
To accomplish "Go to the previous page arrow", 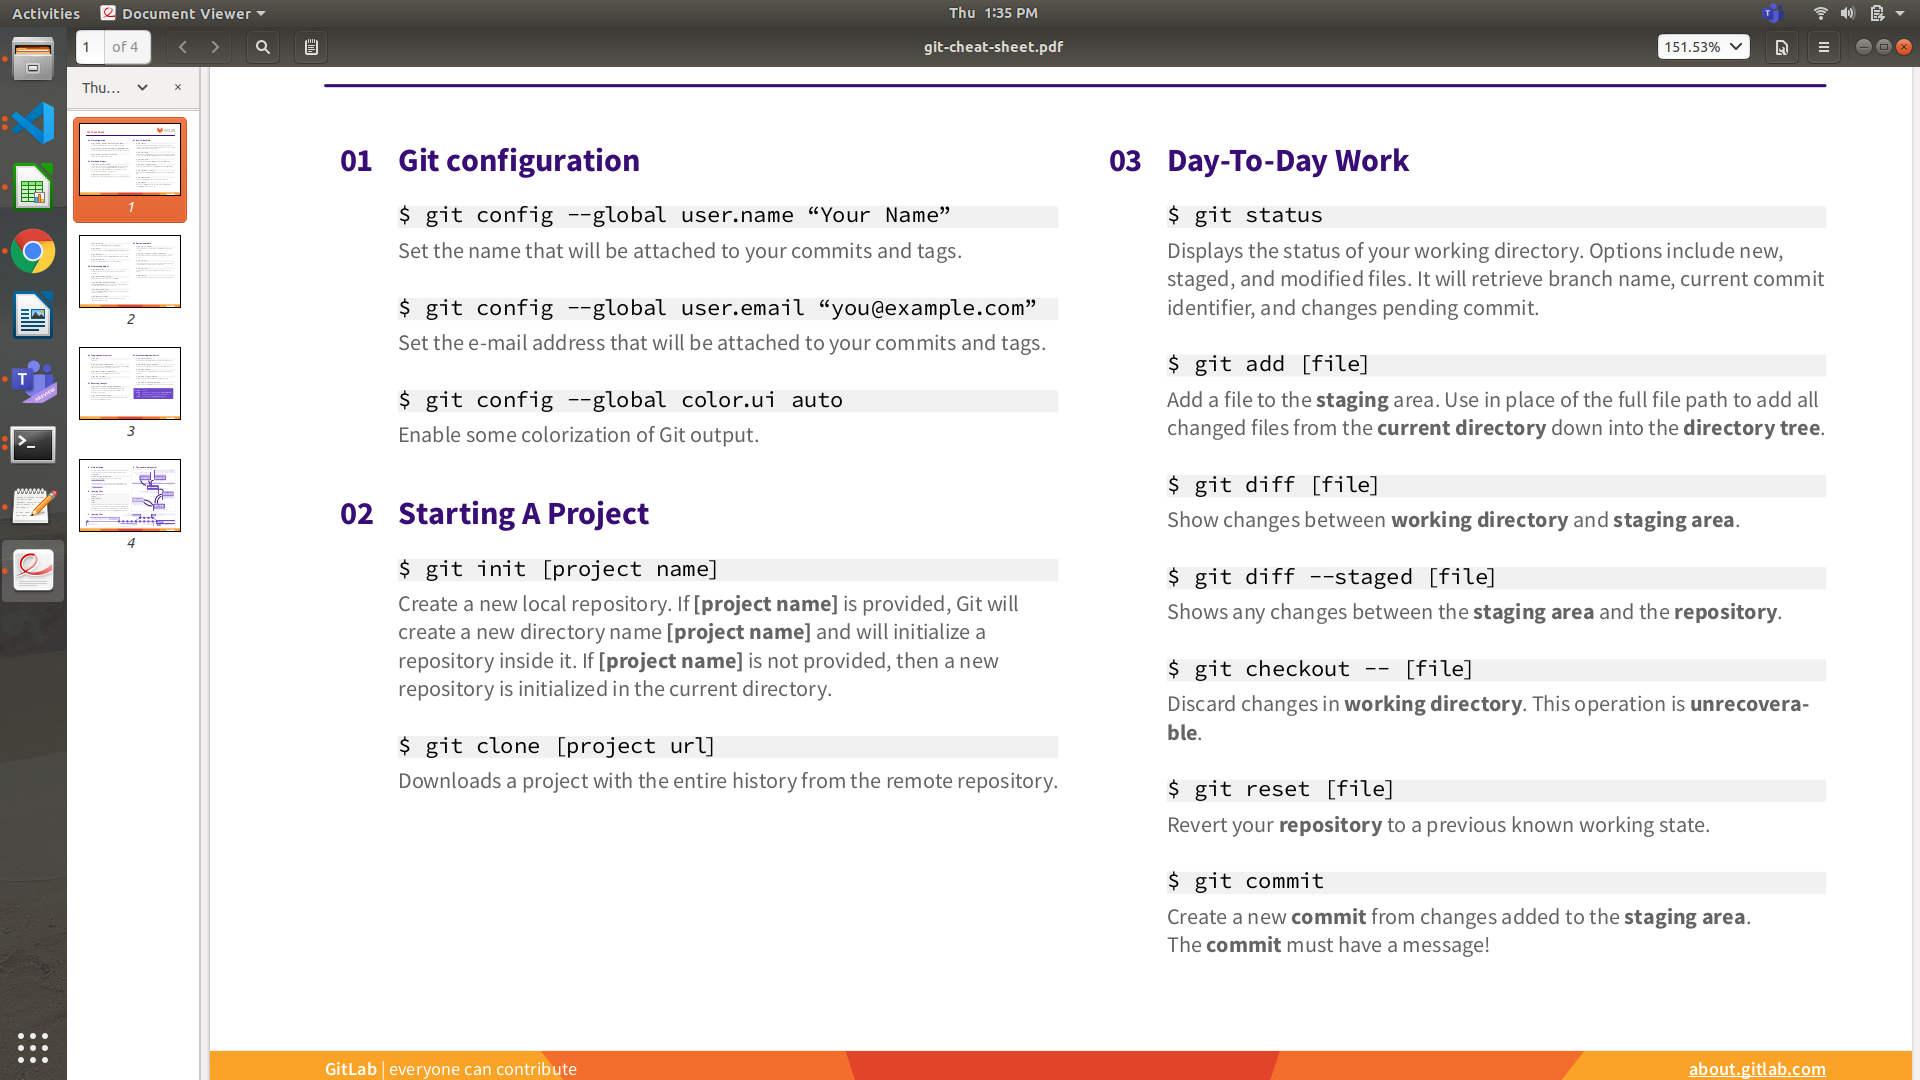I will point(182,47).
